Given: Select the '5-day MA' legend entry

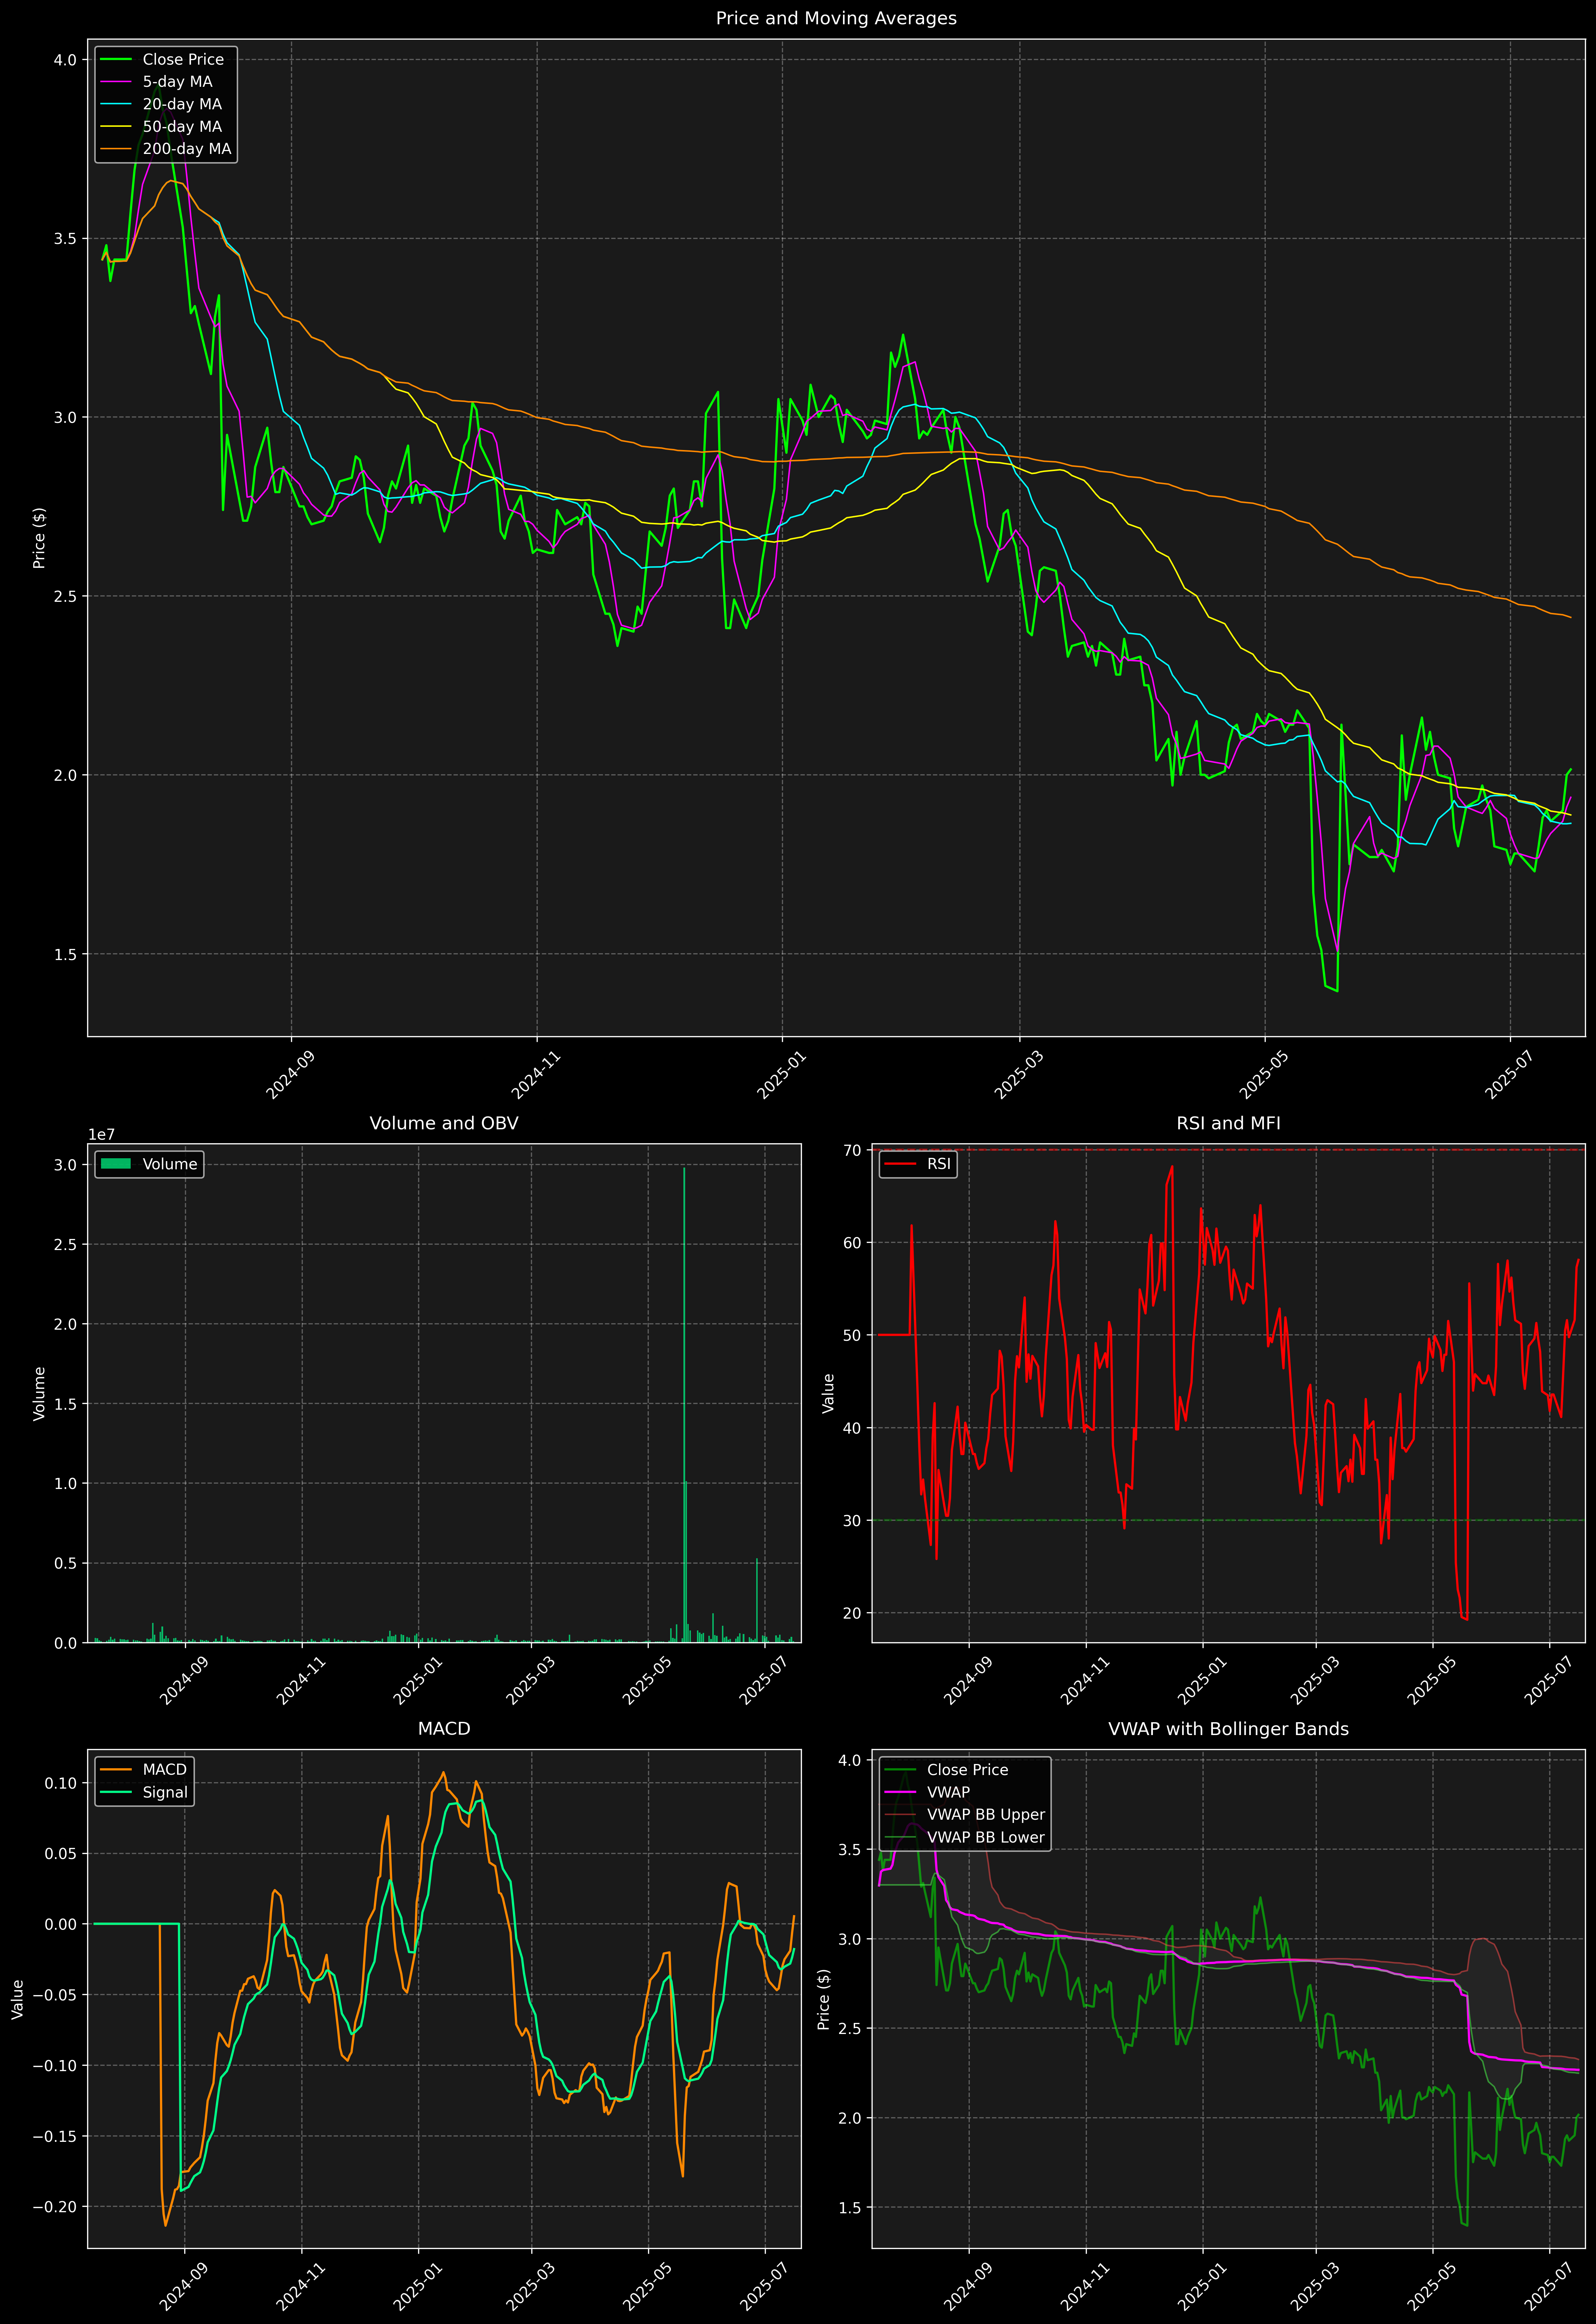Looking at the screenshot, I should point(177,82).
